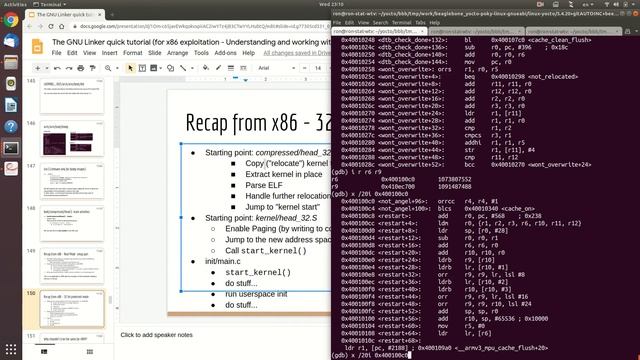Select slide 149 thumbnail
The width and height of the screenshot is (640, 360).
72,266
